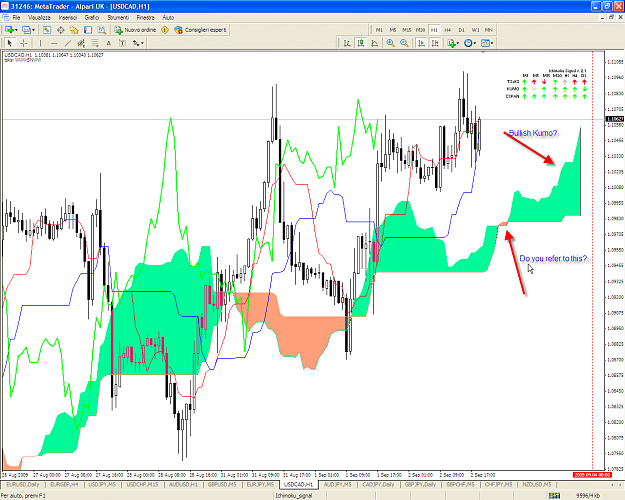The image size is (625, 500).
Task: Switch to GBPCHF,M5 chart tab
Action: [460, 484]
